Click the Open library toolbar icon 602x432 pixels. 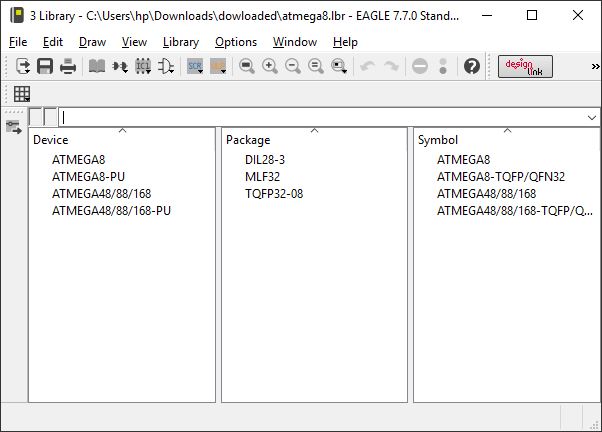pos(23,66)
